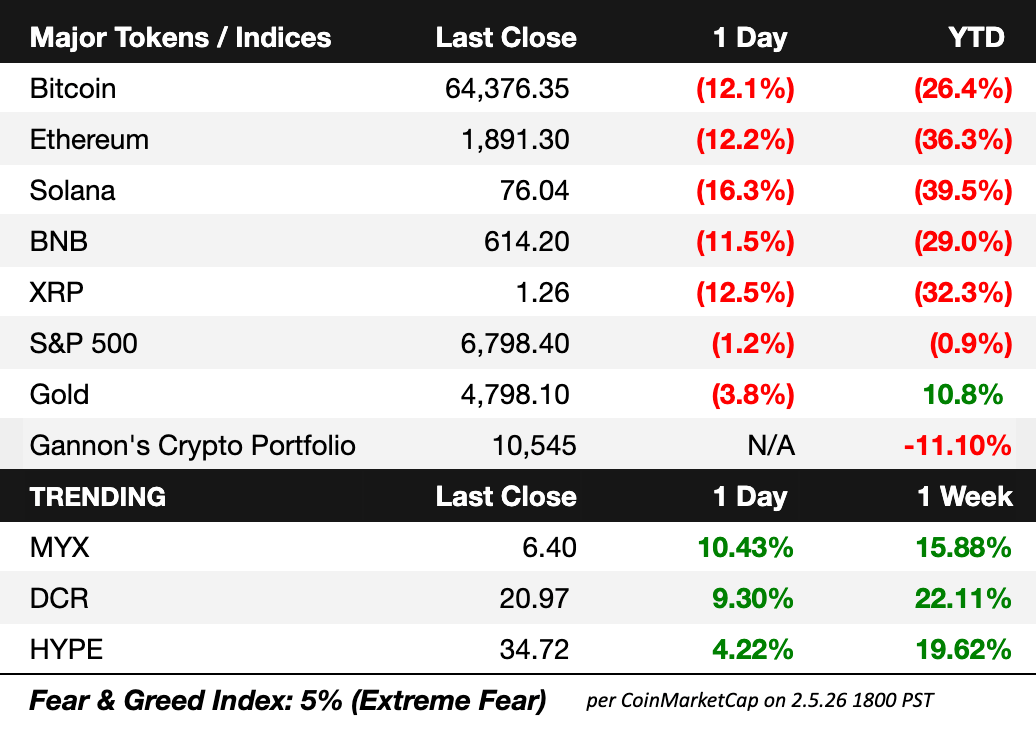The height and width of the screenshot is (734, 1036).
Task: Click the 1 Week column header
Action: [x=965, y=497]
